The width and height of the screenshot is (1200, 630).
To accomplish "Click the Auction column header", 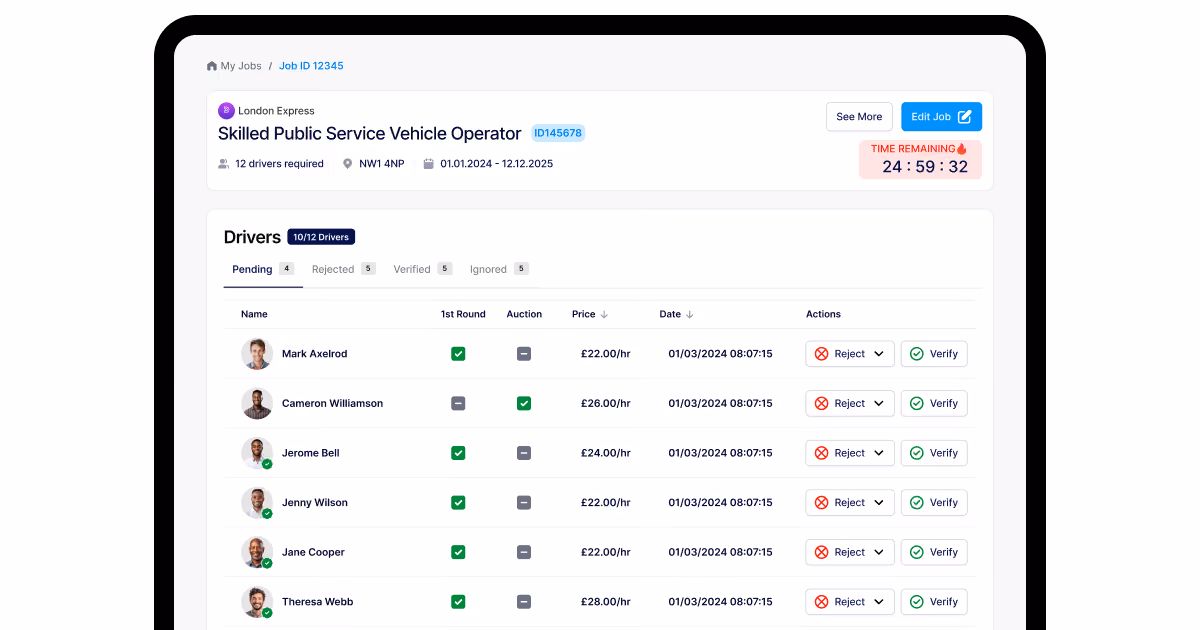I will (x=524, y=314).
